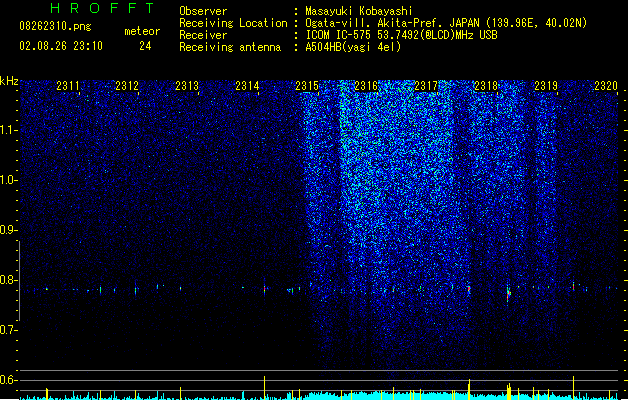Viewport: 629px width, 400px height.
Task: Click the tall yellow level spike after 2314
Action: [264, 388]
